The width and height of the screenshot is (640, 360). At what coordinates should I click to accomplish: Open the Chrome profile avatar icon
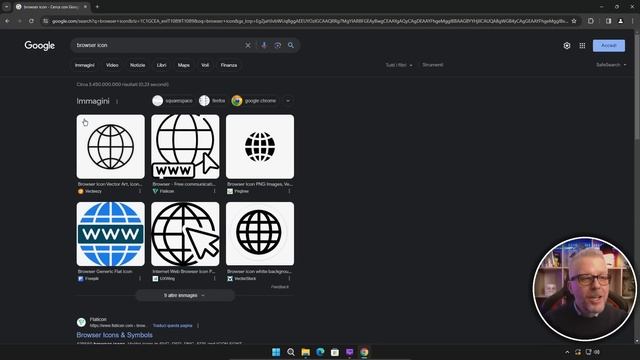(620, 21)
